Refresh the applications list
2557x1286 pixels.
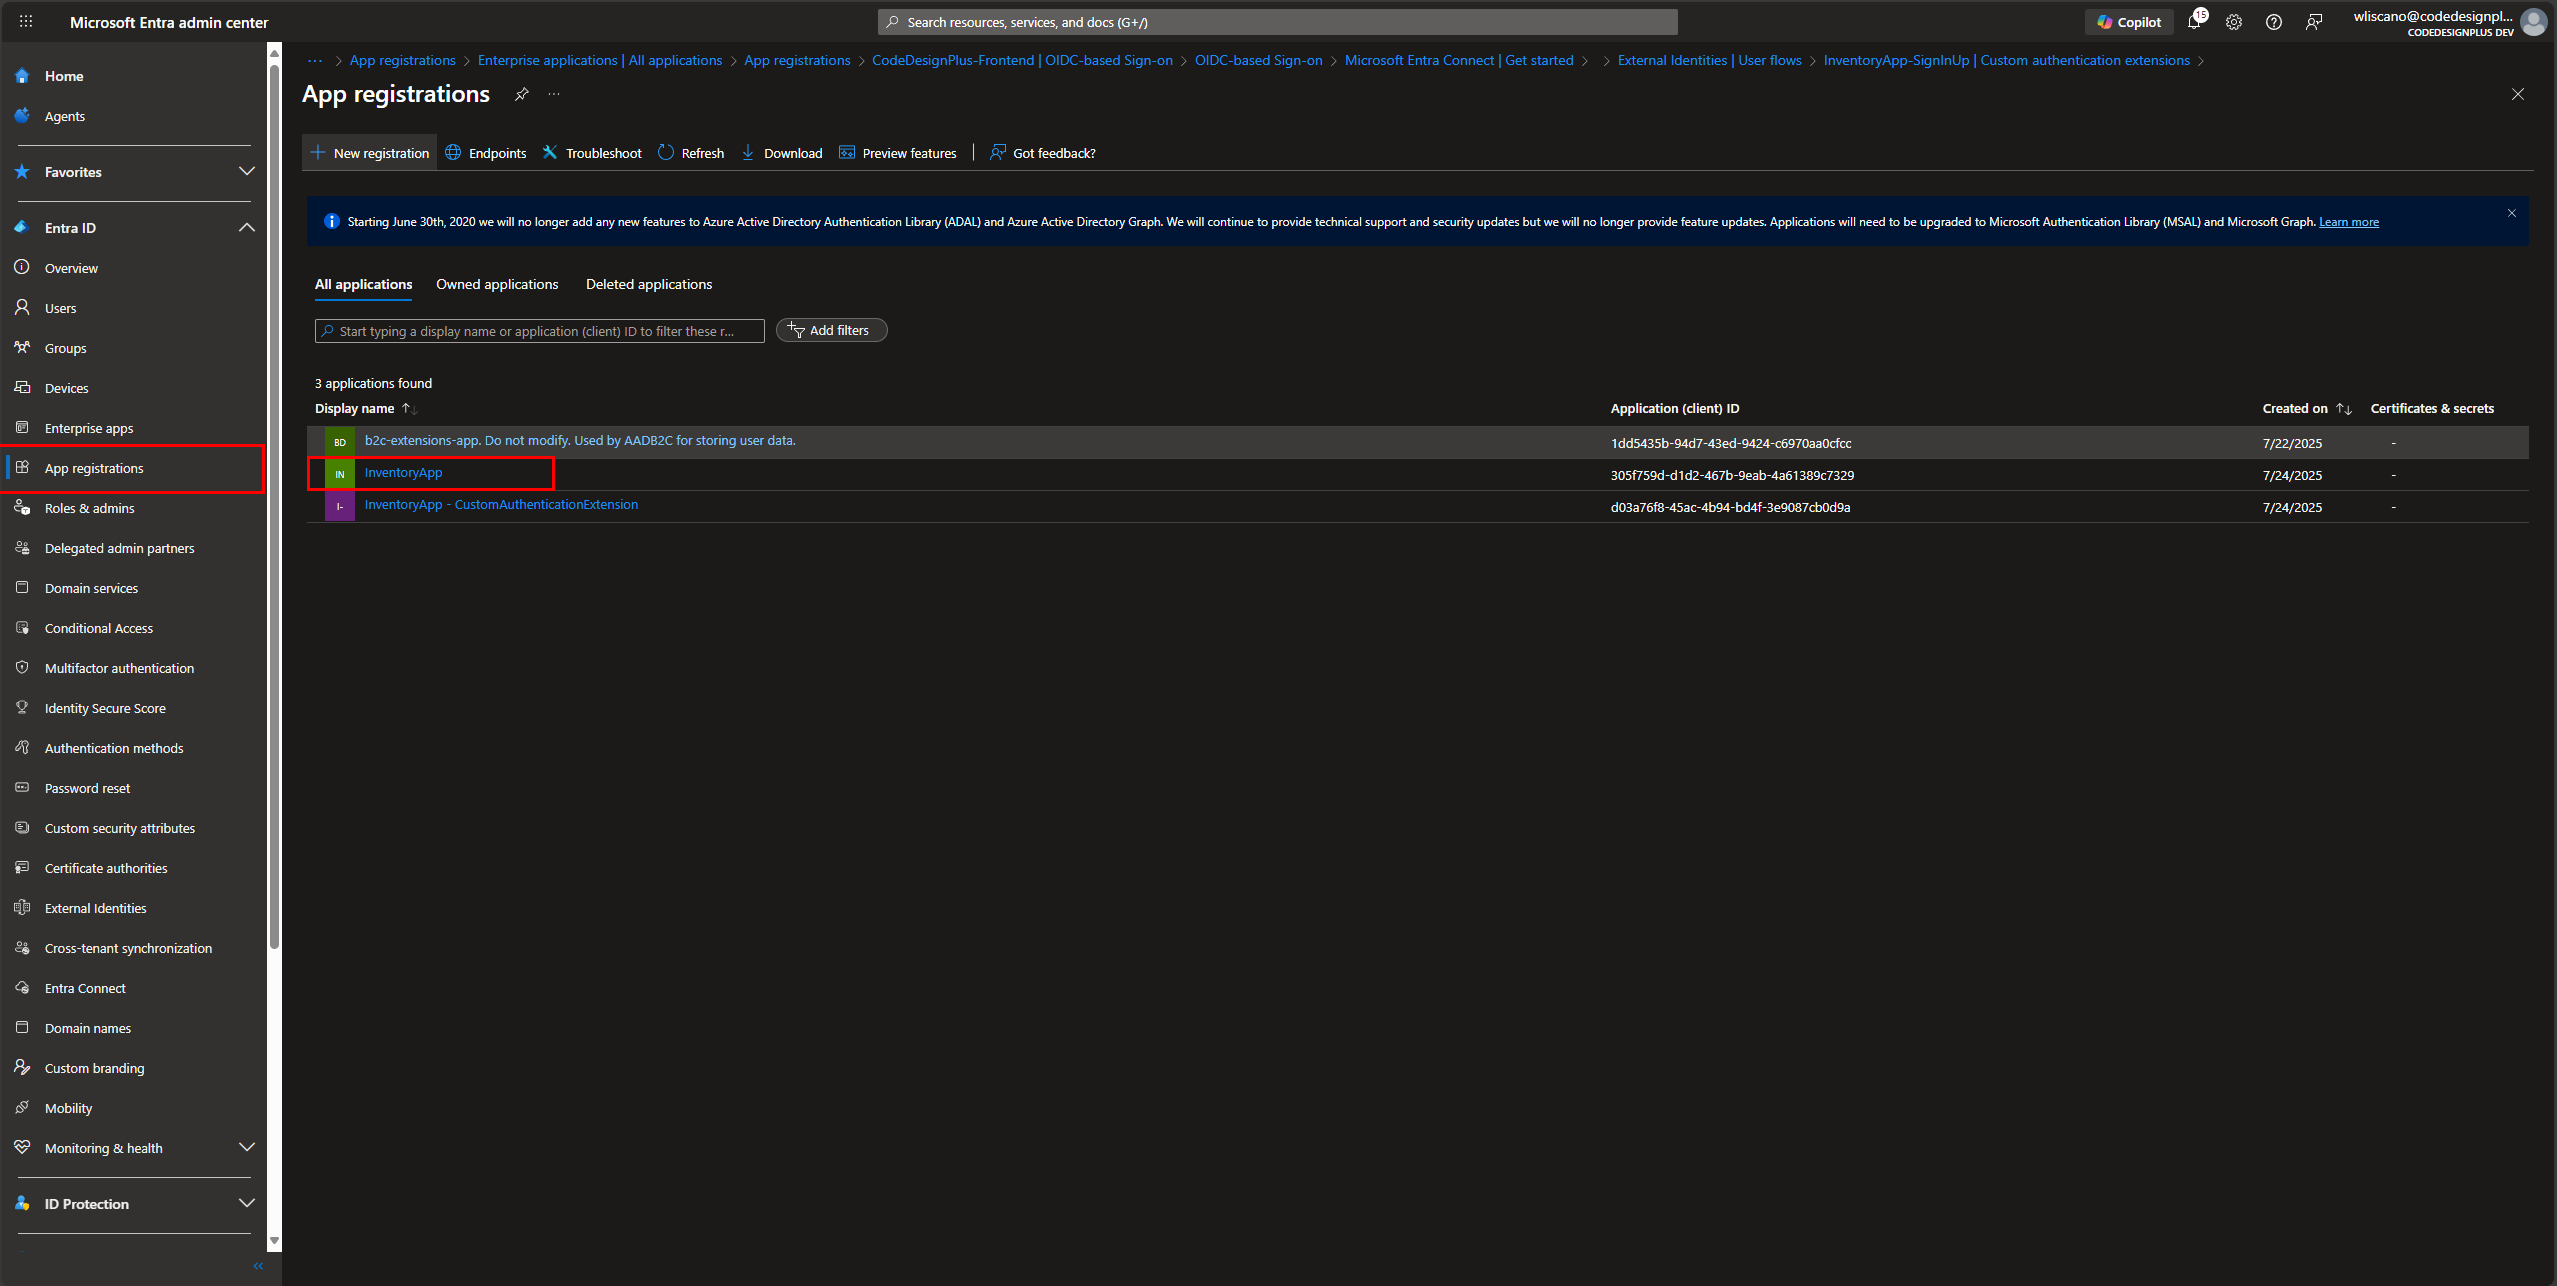691,153
